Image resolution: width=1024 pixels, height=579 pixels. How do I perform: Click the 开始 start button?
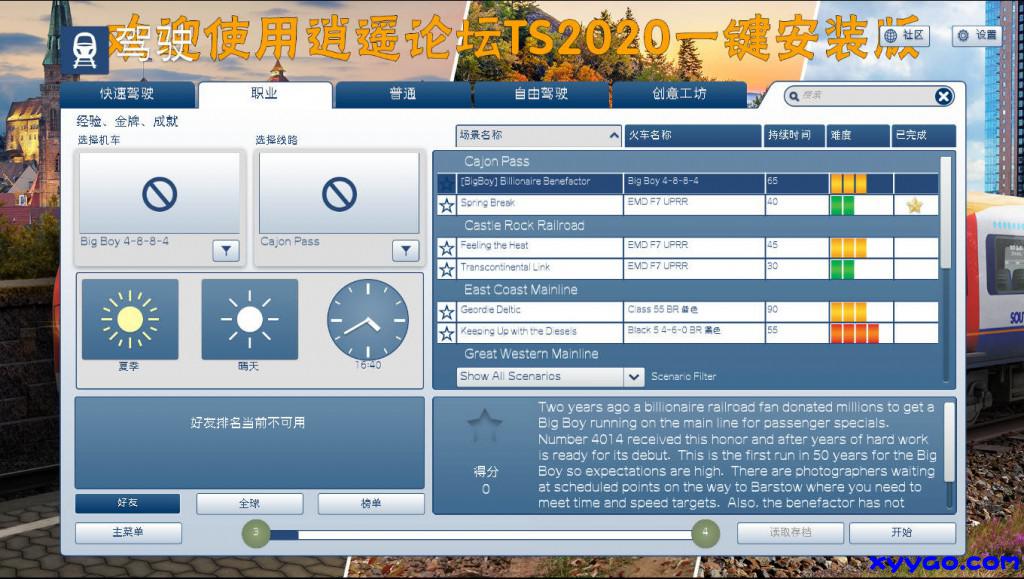click(901, 533)
